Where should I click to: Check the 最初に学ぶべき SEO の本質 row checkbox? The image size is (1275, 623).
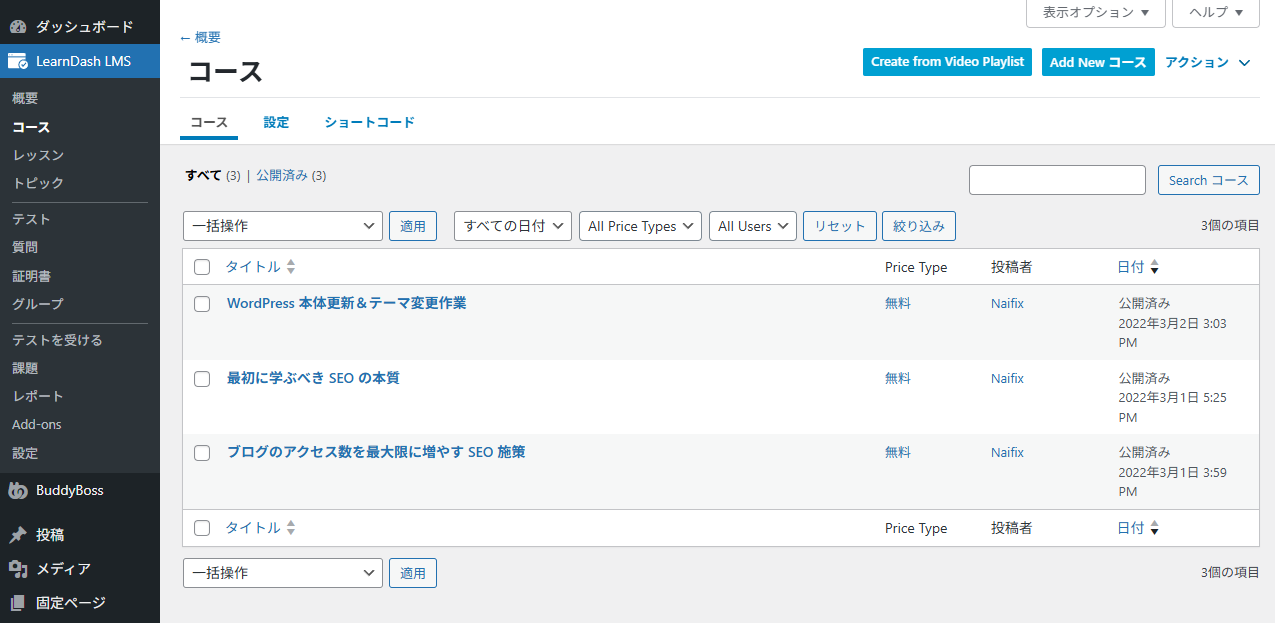pyautogui.click(x=202, y=379)
